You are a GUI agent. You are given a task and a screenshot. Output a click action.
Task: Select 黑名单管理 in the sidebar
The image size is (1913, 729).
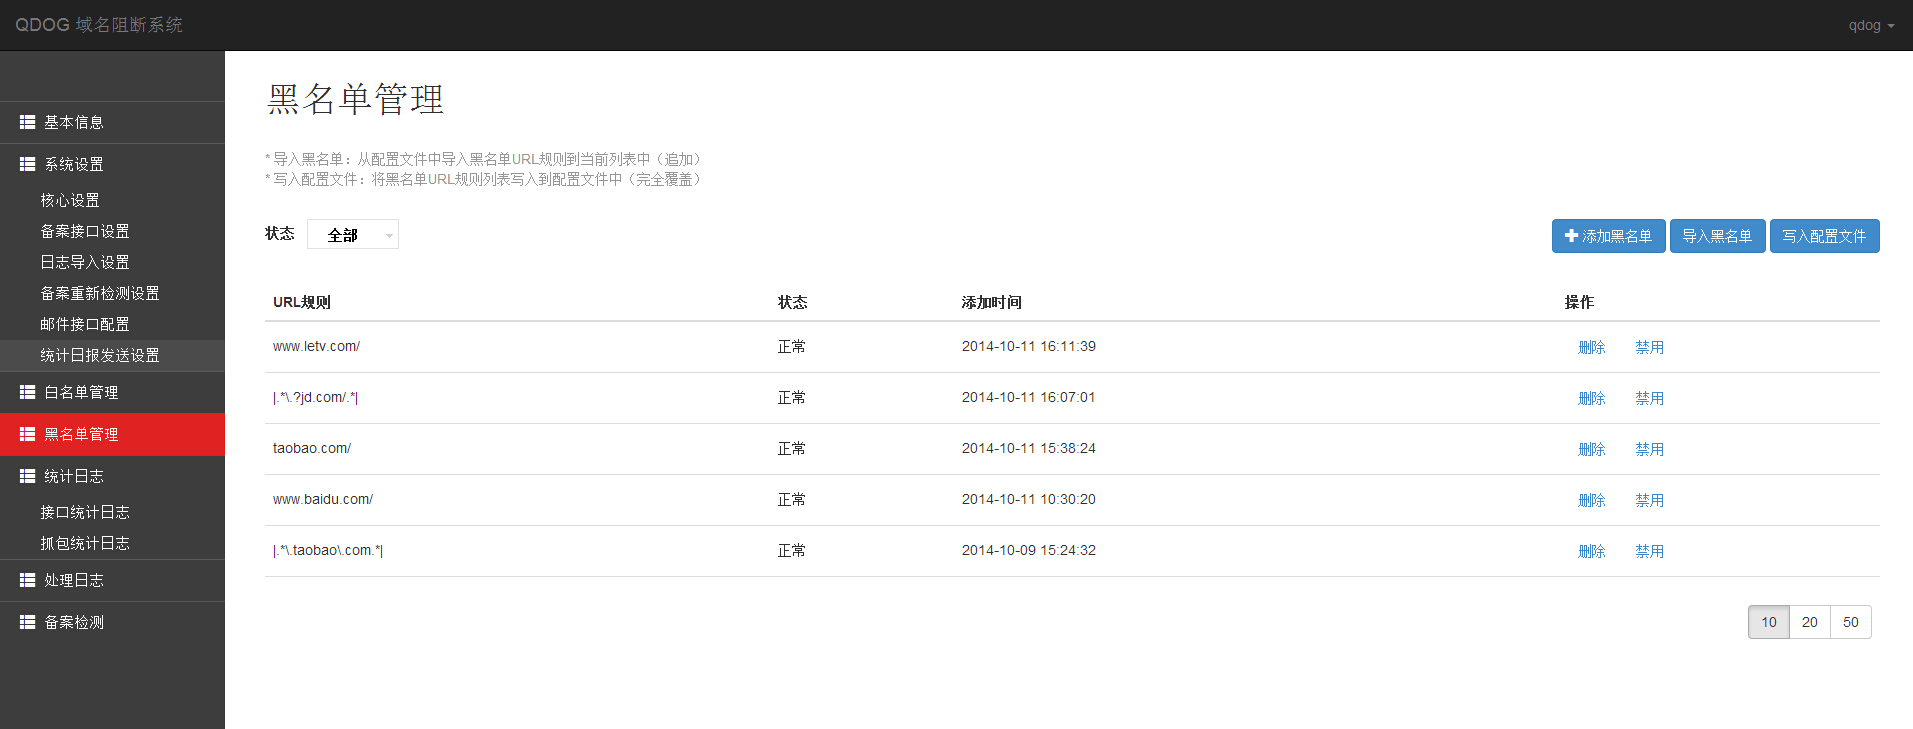(112, 434)
